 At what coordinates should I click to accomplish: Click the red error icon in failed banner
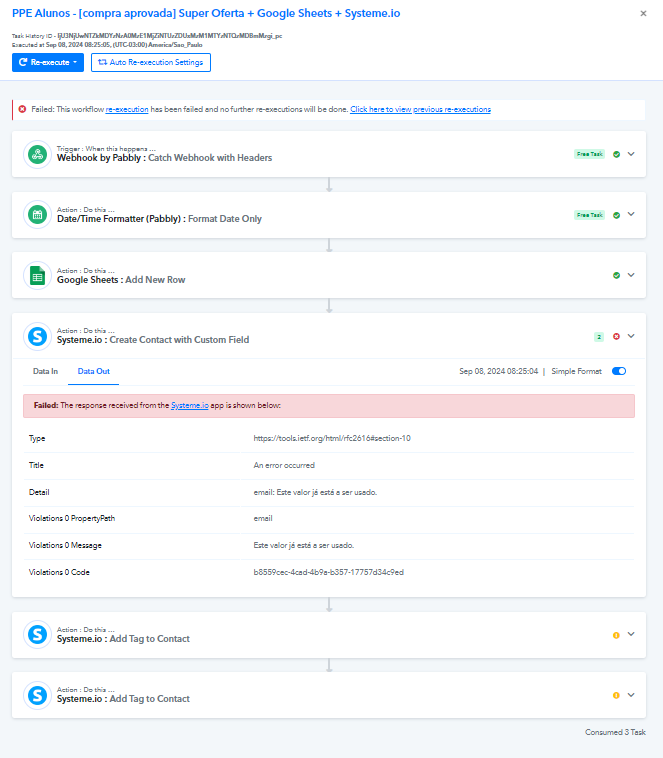(22, 109)
